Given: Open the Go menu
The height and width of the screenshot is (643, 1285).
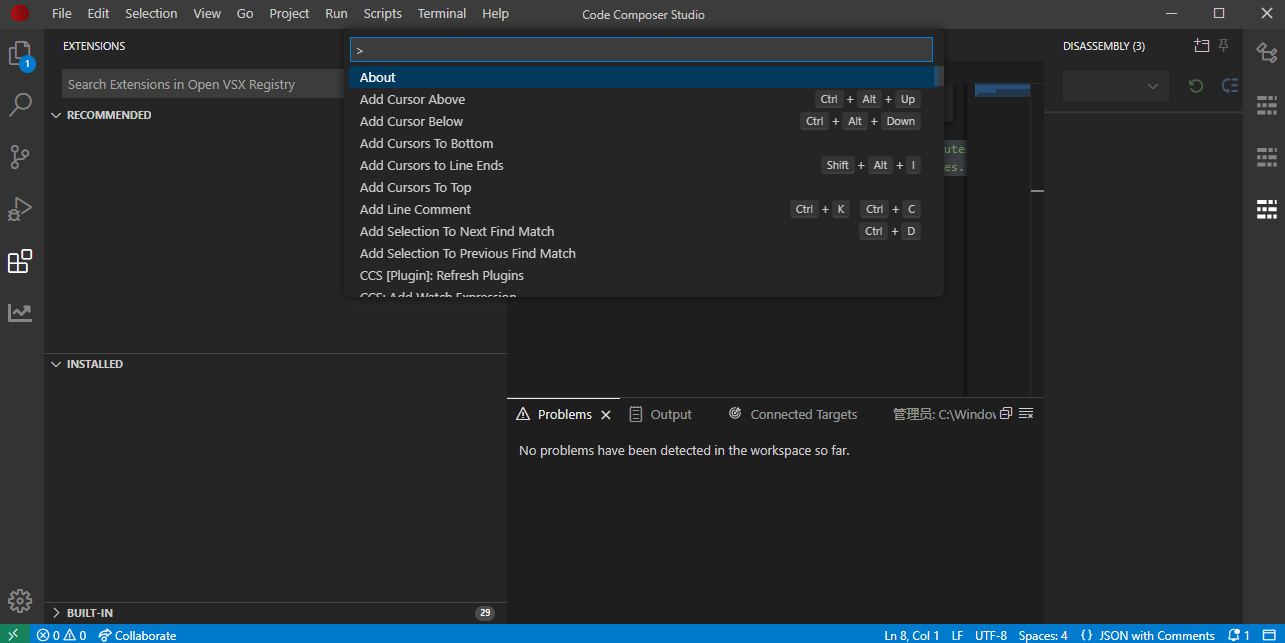Looking at the screenshot, I should click(245, 14).
